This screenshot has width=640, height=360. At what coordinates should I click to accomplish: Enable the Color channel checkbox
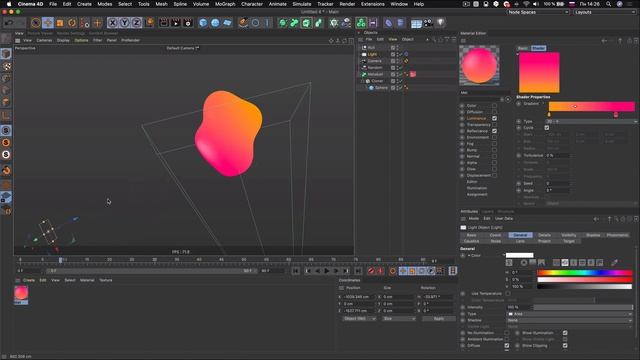494,106
